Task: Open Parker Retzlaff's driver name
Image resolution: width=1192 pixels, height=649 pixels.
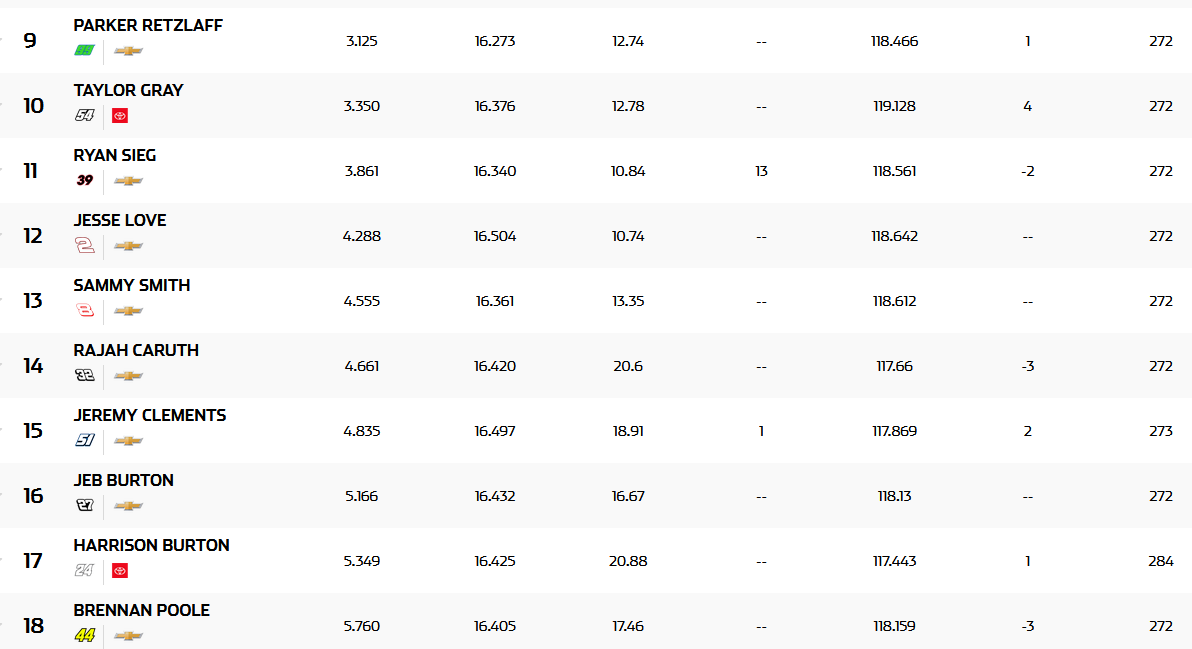Action: [148, 25]
